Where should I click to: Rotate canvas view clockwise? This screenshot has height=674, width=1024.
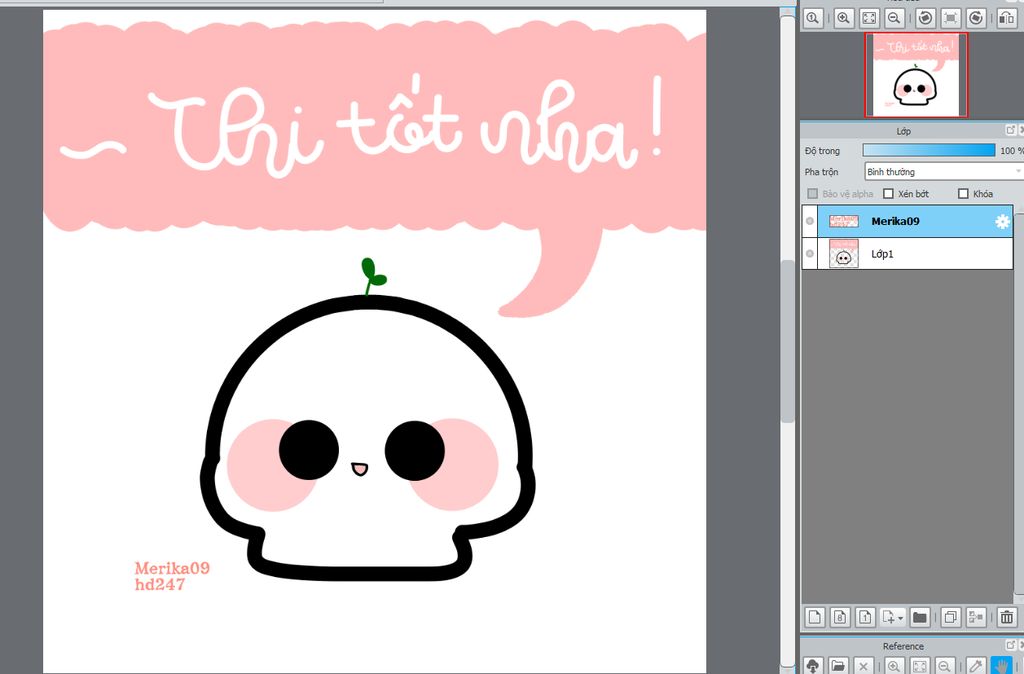pyautogui.click(x=976, y=18)
